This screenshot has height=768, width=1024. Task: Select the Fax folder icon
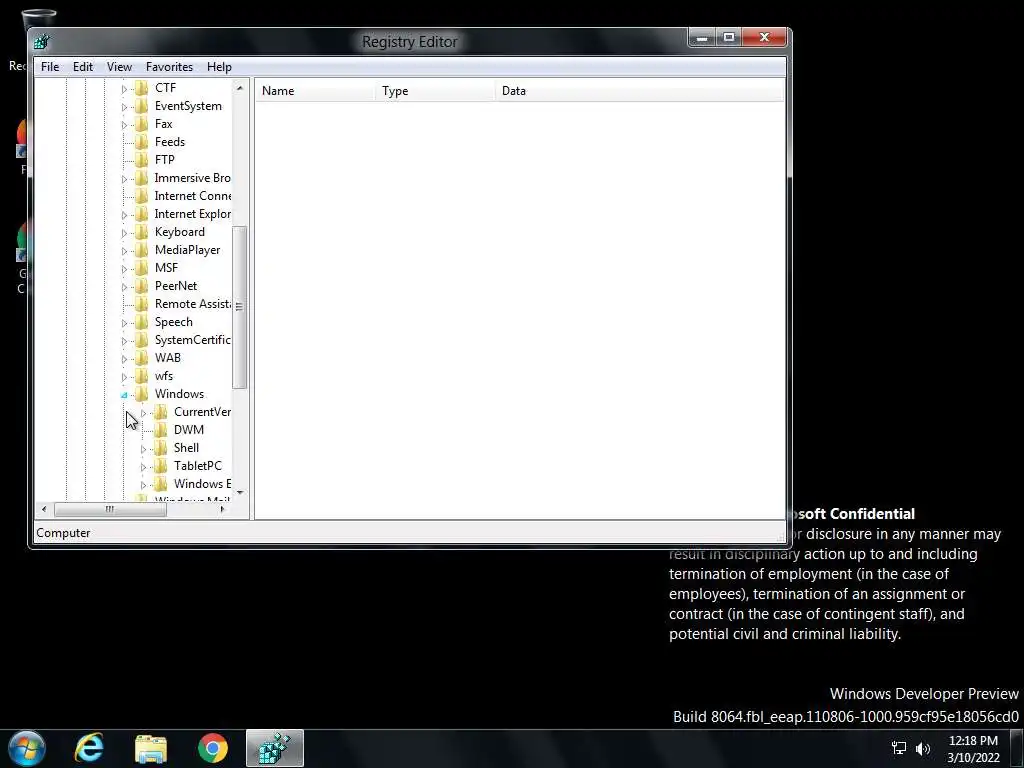pyautogui.click(x=141, y=123)
